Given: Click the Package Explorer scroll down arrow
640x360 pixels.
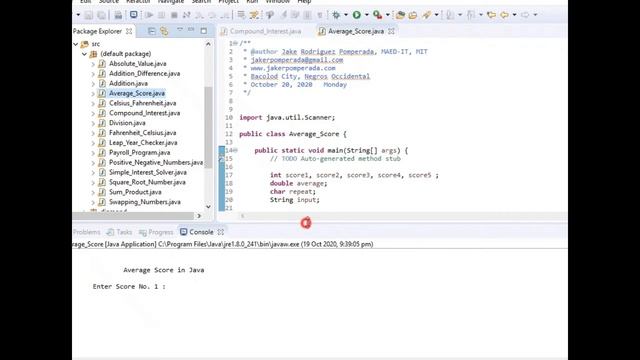Looking at the screenshot, I should [208, 207].
